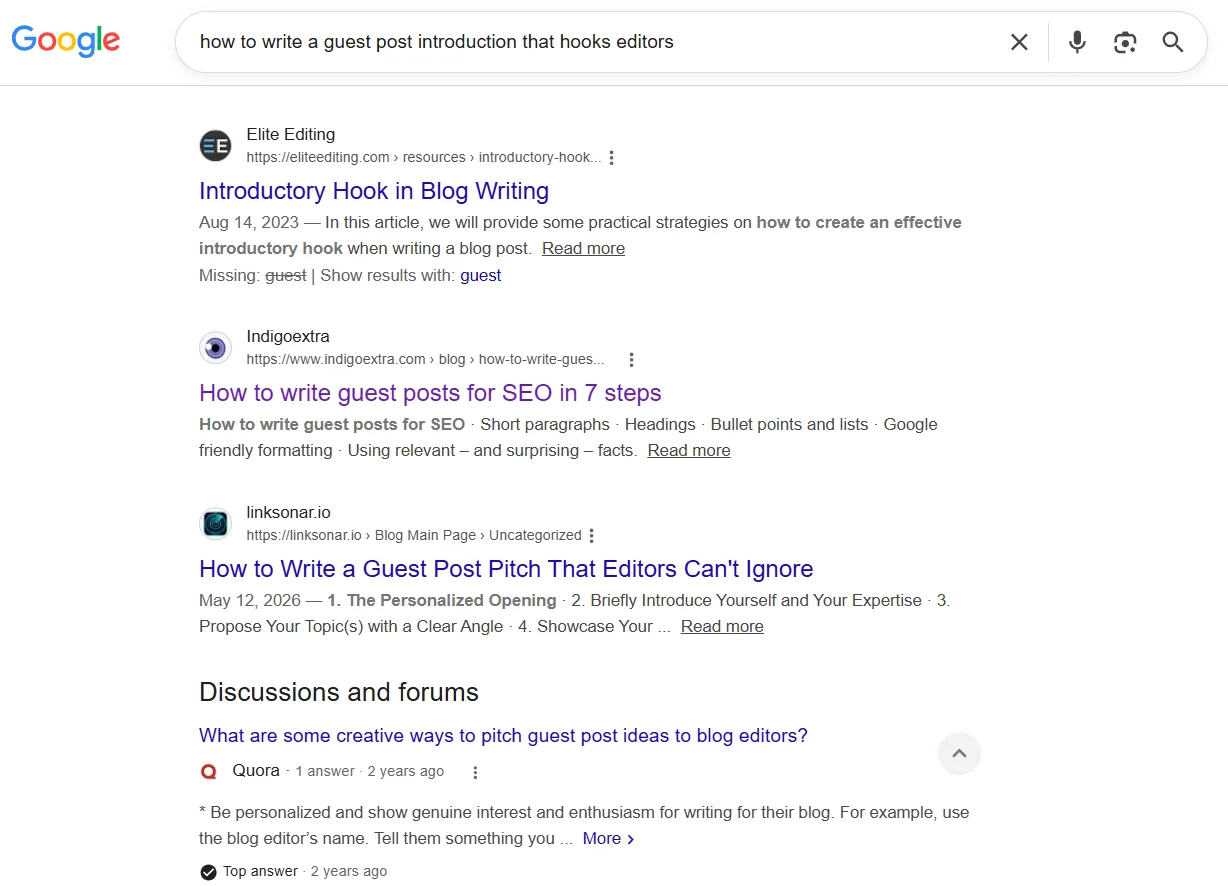This screenshot has height=886, width=1228.
Task: Click the 1 answer count text
Action: coord(325,772)
